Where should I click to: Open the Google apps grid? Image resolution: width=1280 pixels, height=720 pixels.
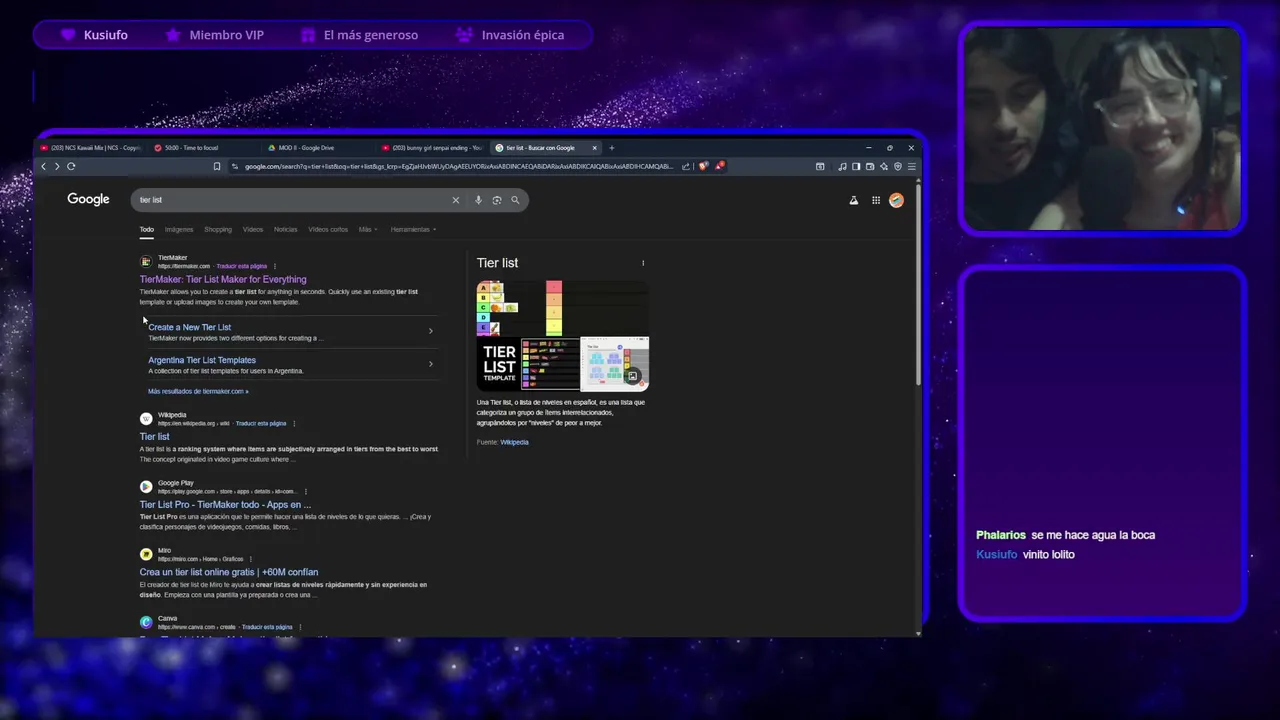tap(876, 200)
